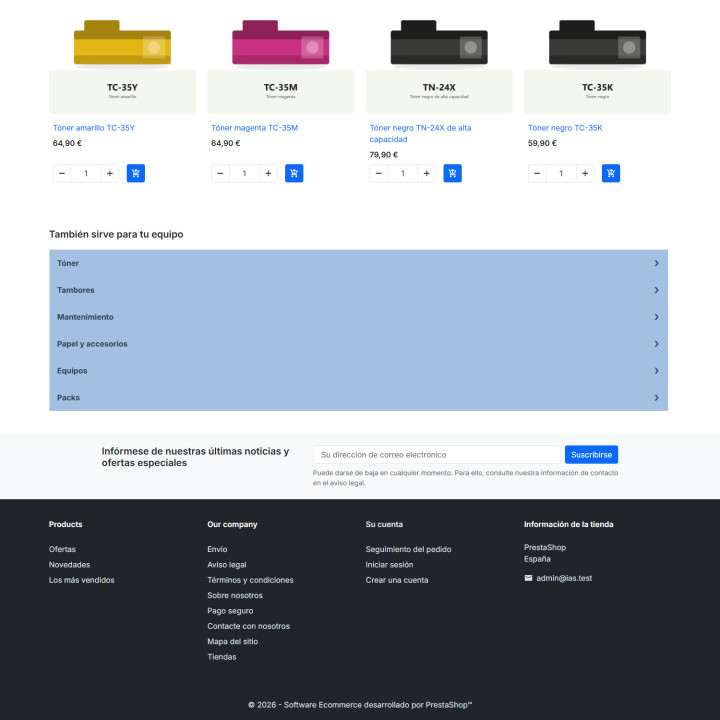Screen dimensions: 720x720
Task: Add Tóner magenta TC-35M to cart
Action: click(294, 173)
